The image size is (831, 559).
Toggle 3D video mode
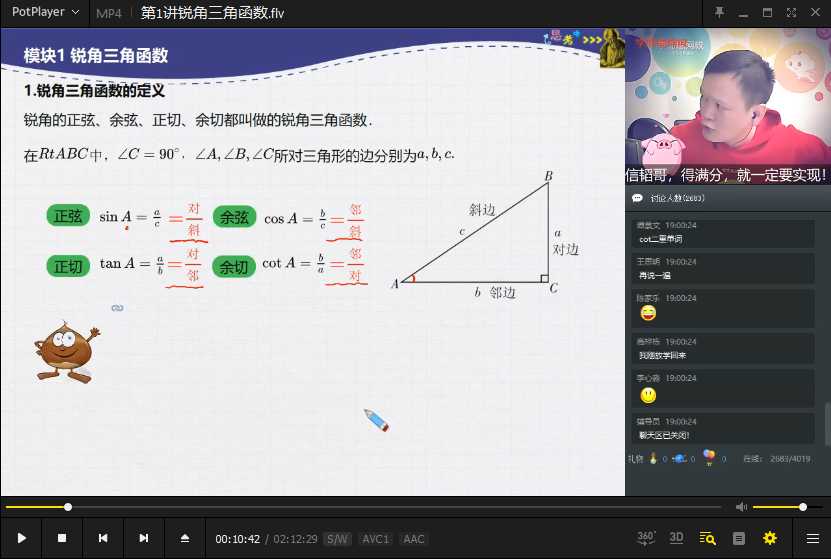(677, 538)
